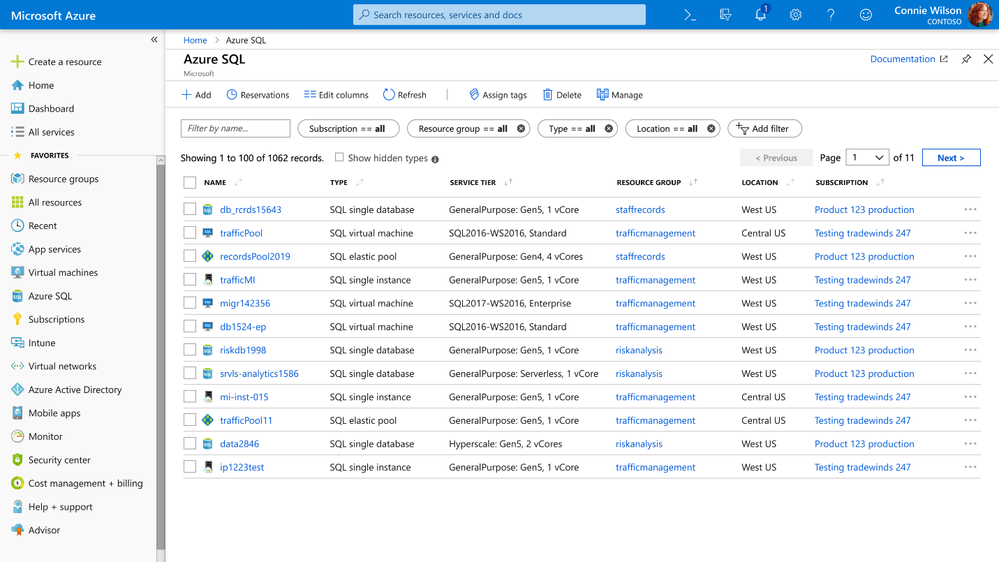The height and width of the screenshot is (562, 999).
Task: Click Edit columns command
Action: (x=336, y=95)
